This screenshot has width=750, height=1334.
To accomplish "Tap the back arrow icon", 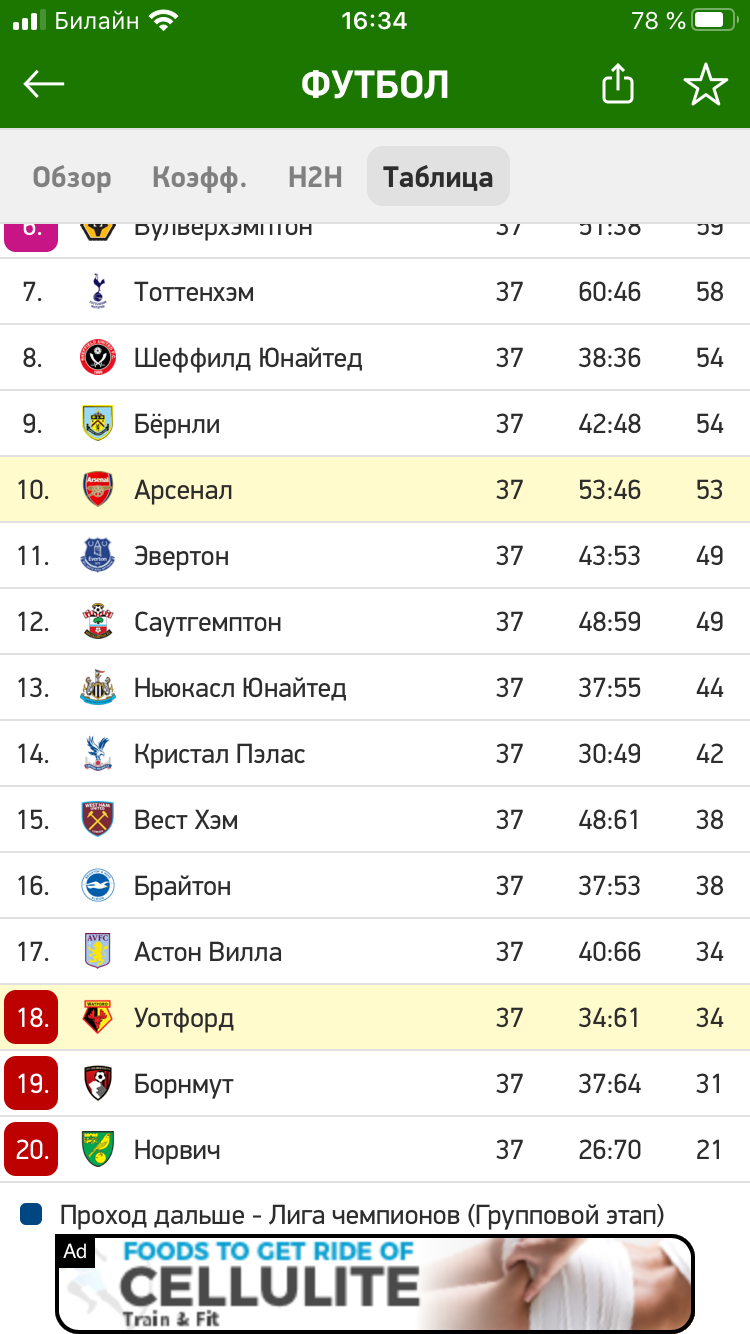I will (x=44, y=85).
